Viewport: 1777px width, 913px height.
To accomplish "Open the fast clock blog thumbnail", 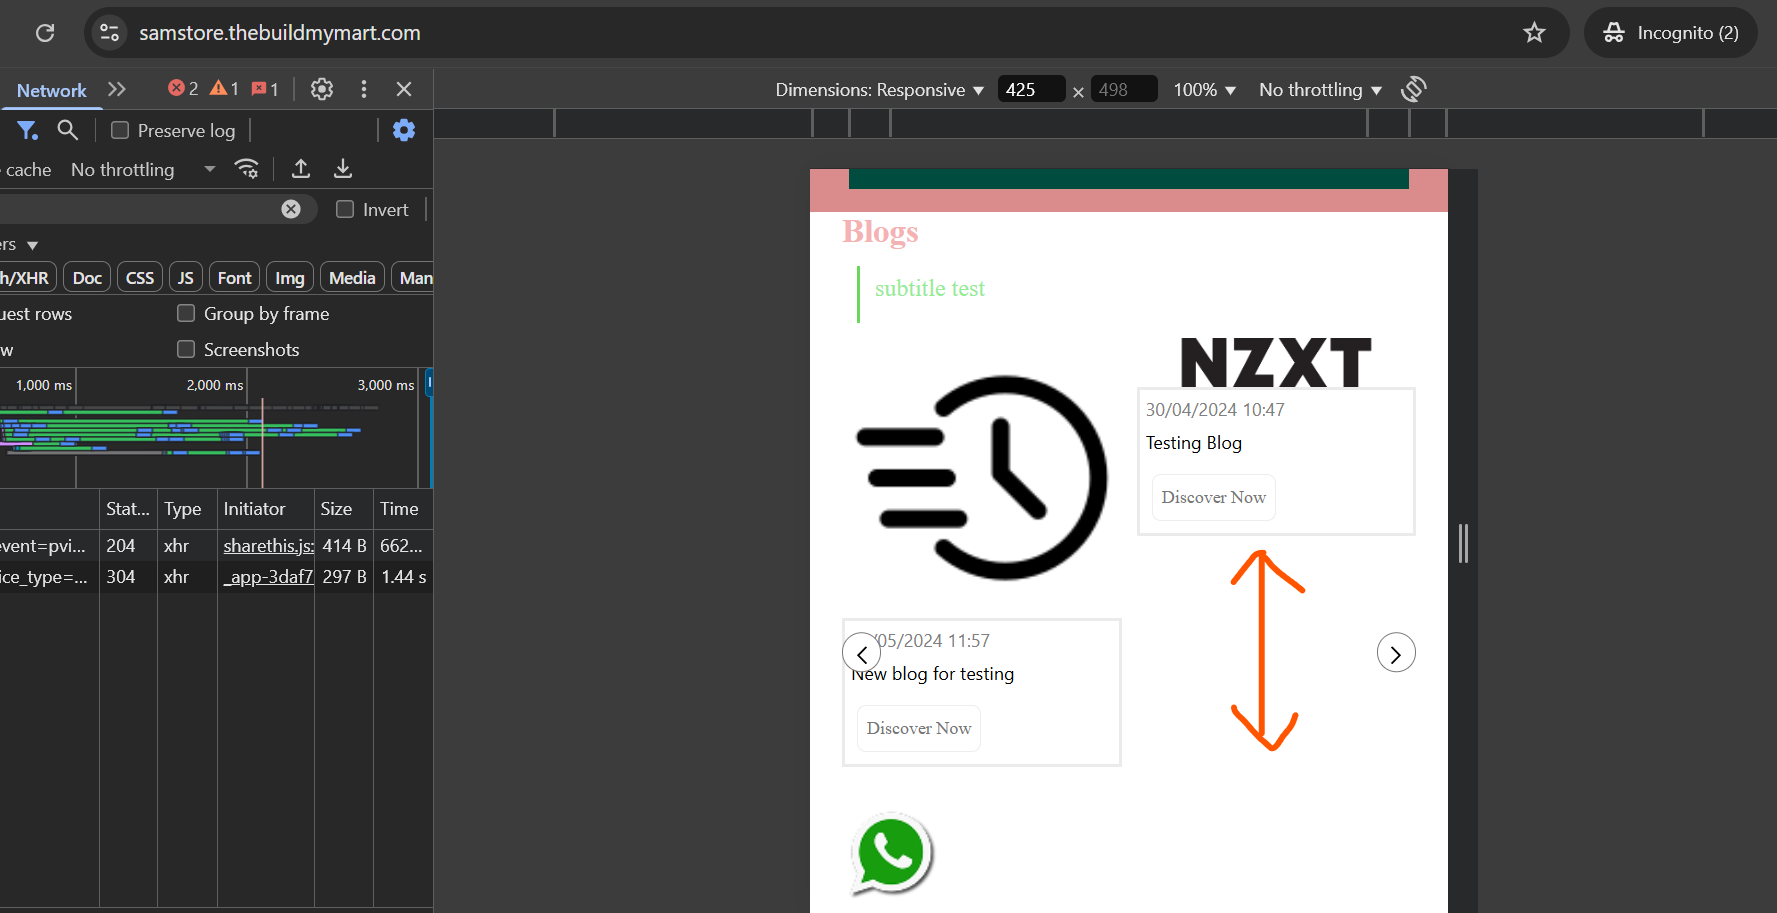I will tap(982, 477).
